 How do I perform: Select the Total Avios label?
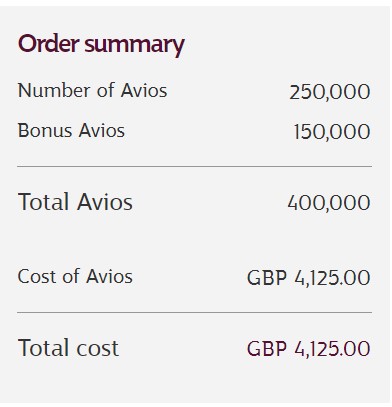pos(75,202)
